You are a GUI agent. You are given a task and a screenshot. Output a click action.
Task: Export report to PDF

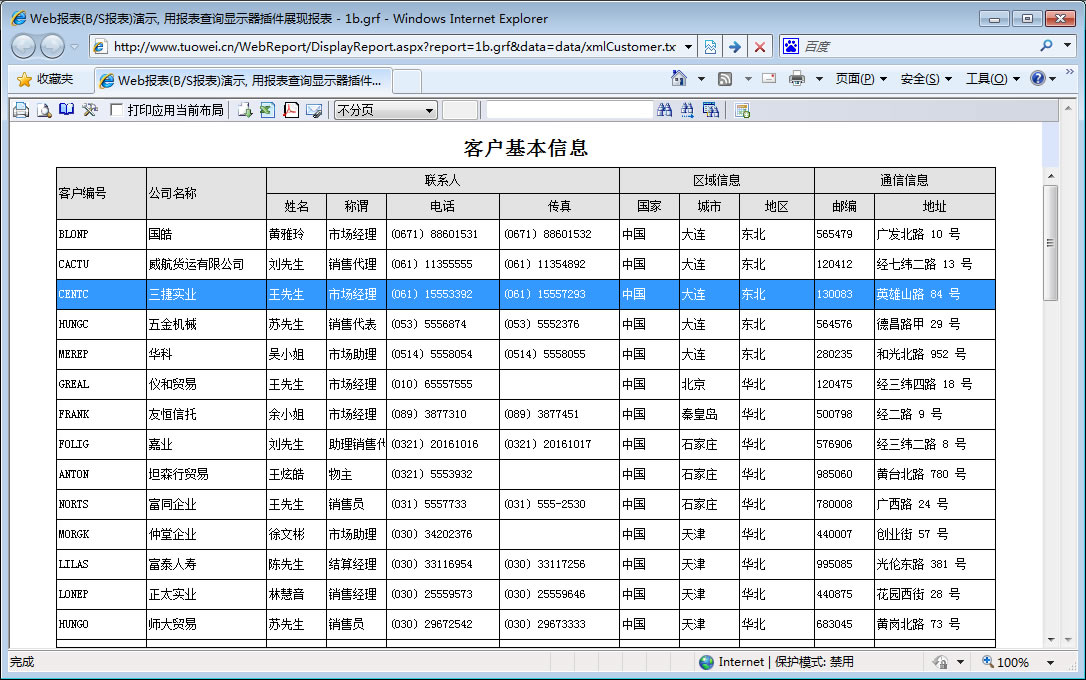click(291, 110)
